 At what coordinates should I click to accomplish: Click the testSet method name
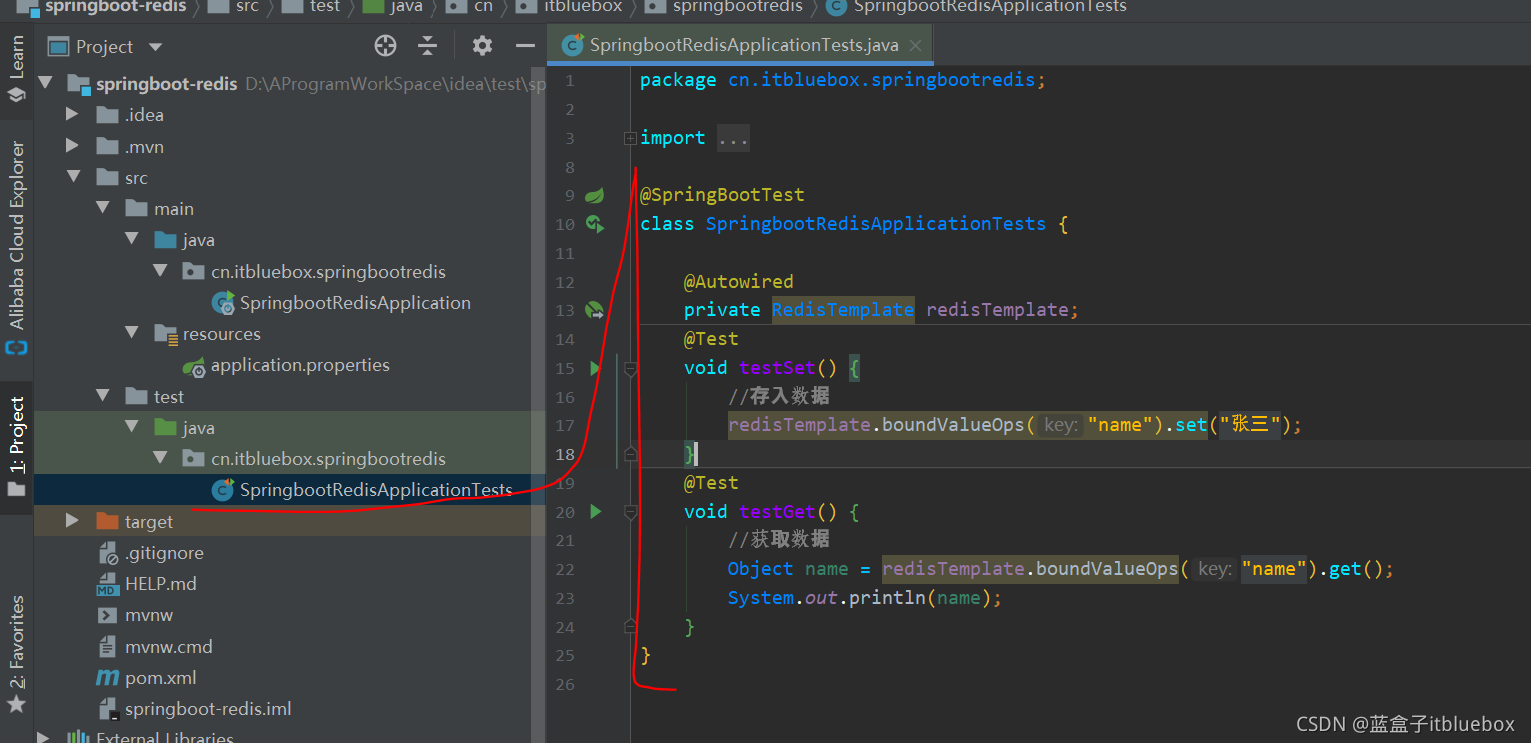pos(777,368)
